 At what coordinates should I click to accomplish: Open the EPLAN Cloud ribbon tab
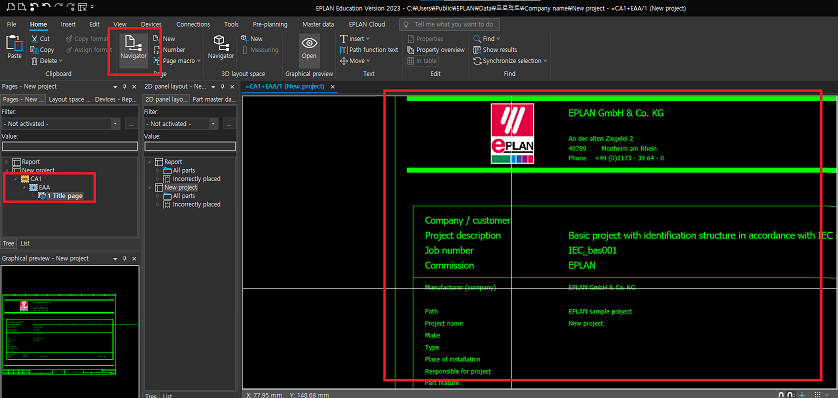click(367, 25)
